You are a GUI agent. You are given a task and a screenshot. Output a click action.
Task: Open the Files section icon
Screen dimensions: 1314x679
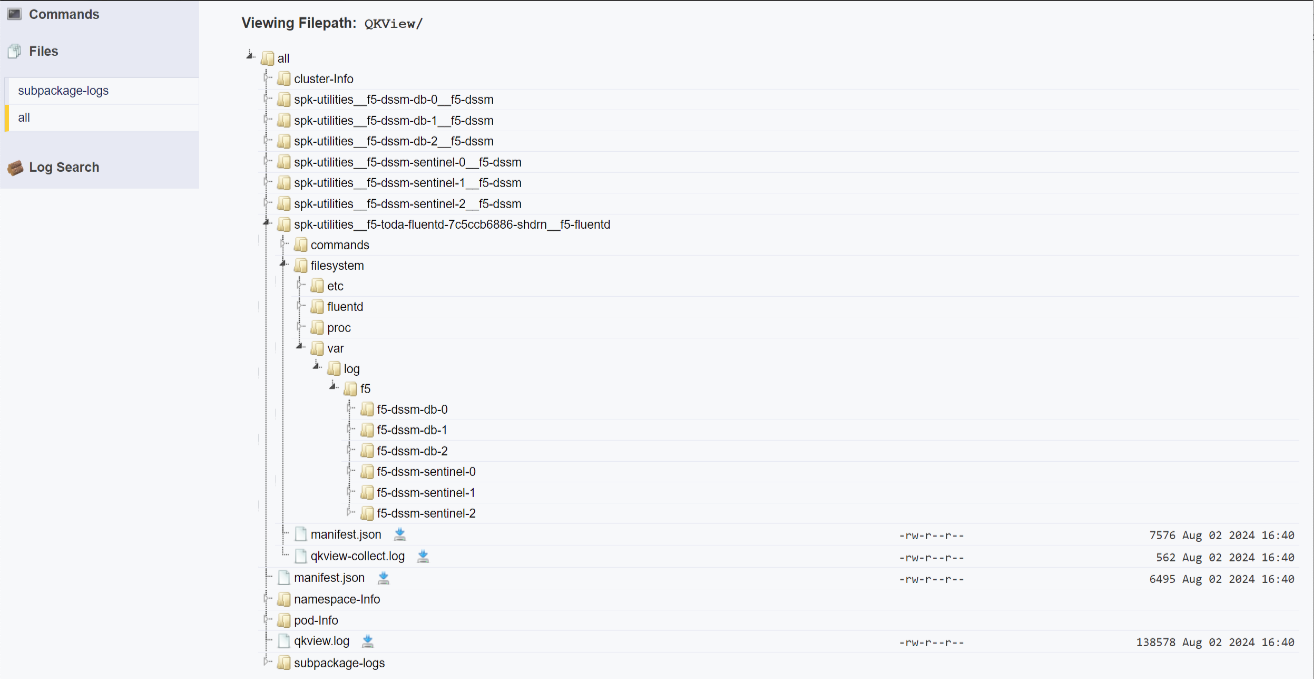click(14, 51)
